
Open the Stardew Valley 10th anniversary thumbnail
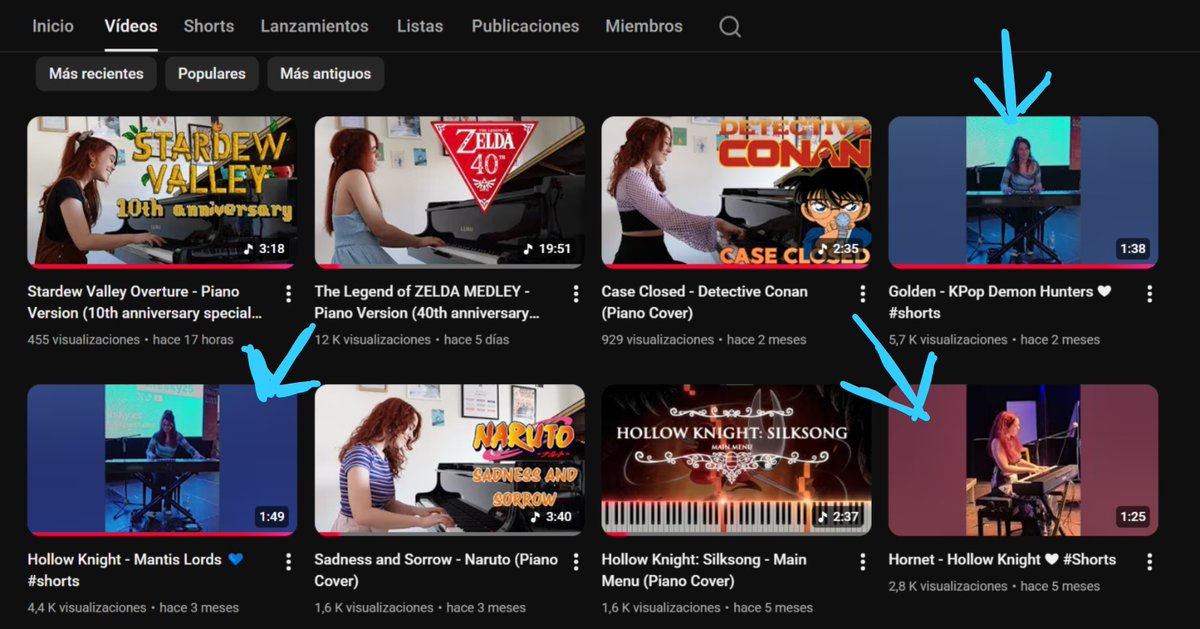click(x=162, y=192)
